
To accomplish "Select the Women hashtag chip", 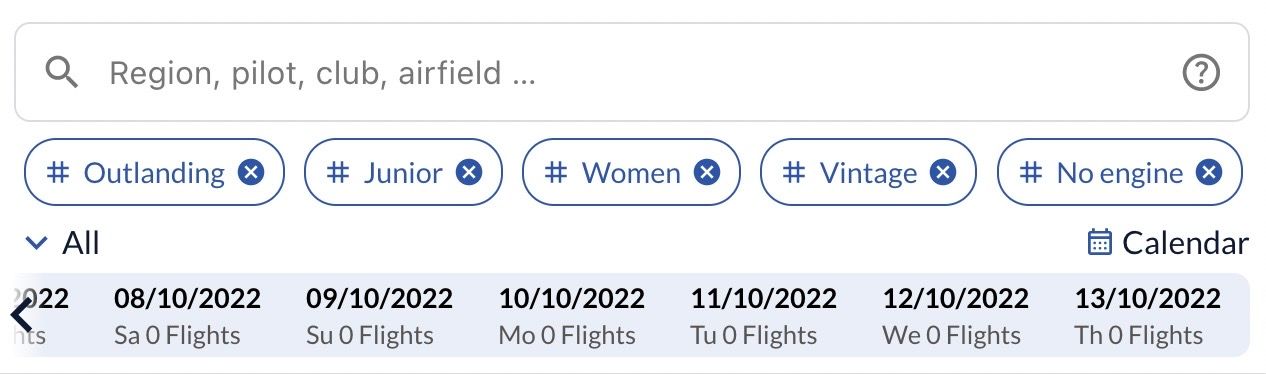I will (x=631, y=173).
